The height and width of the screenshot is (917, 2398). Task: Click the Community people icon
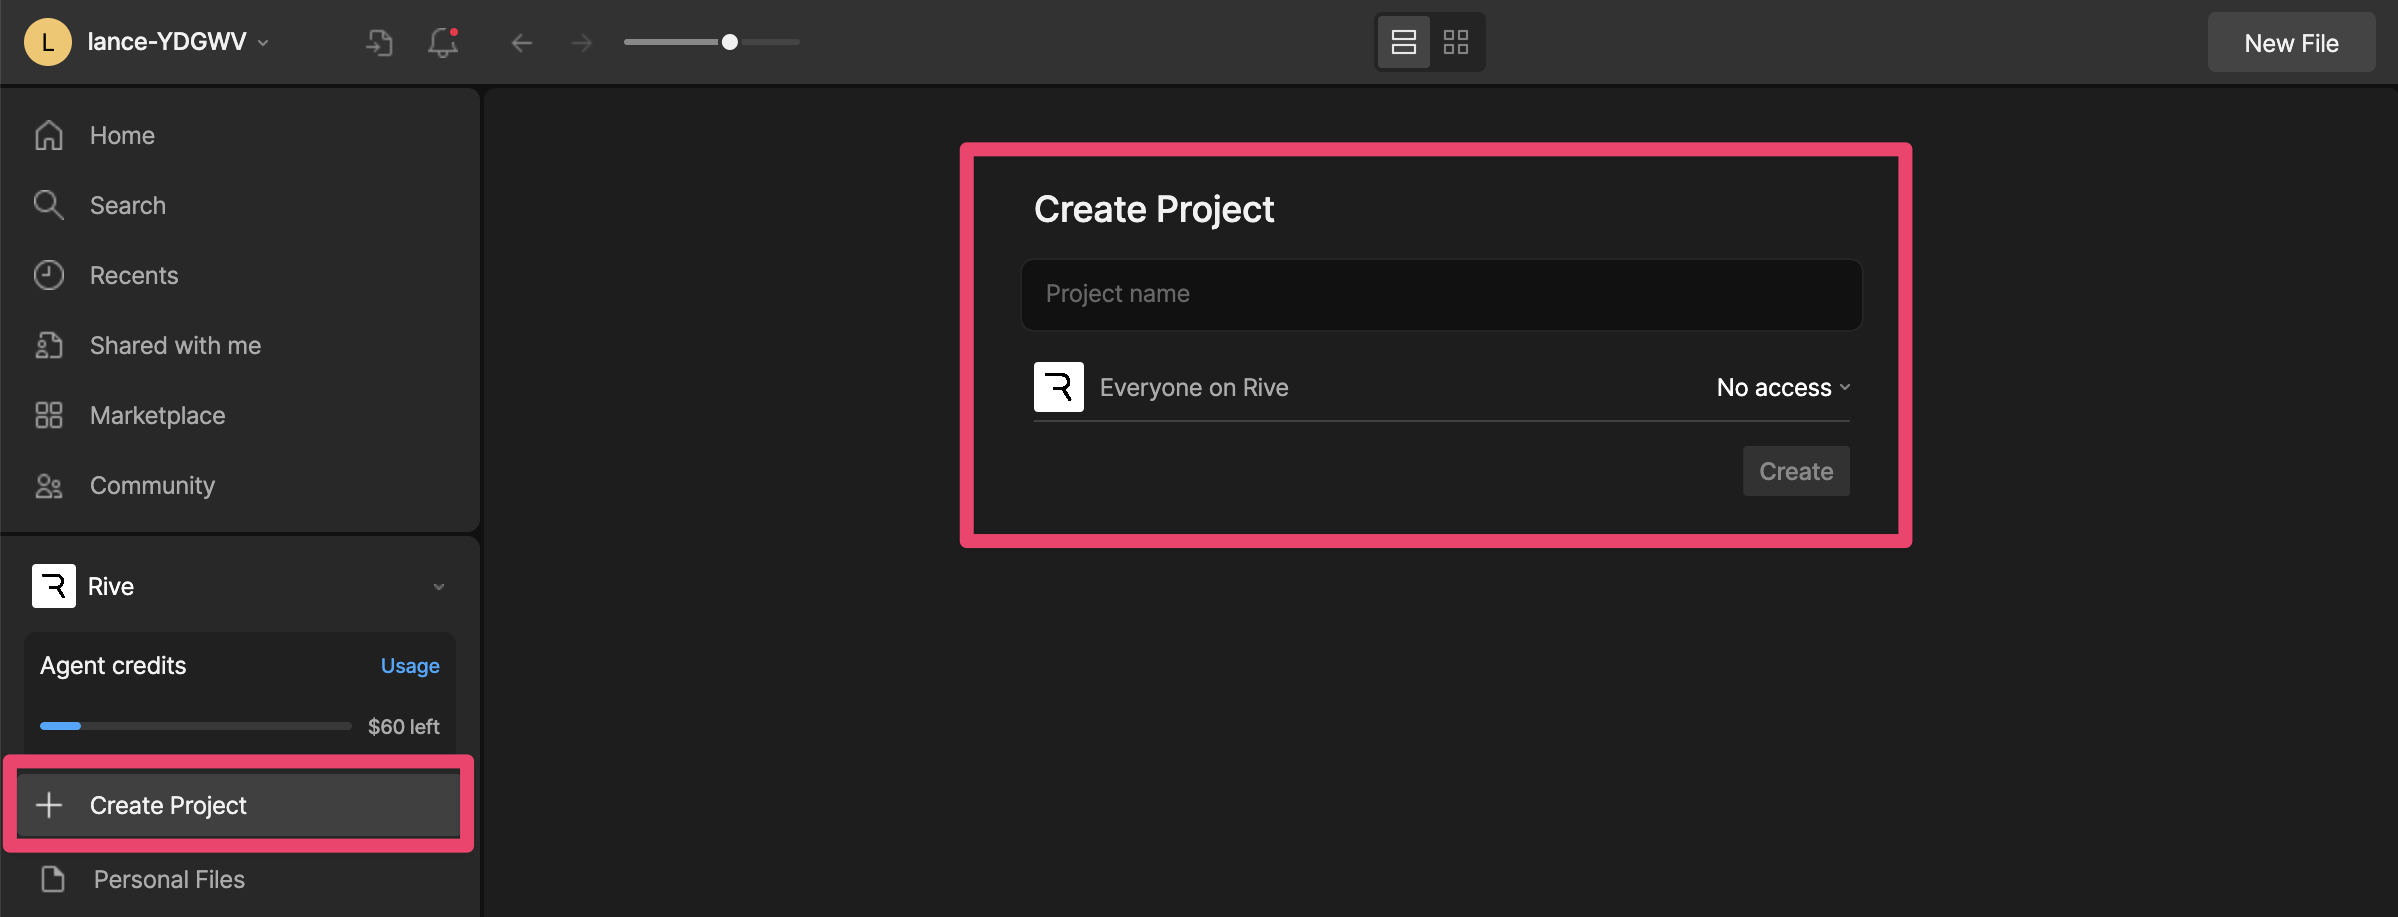49,486
